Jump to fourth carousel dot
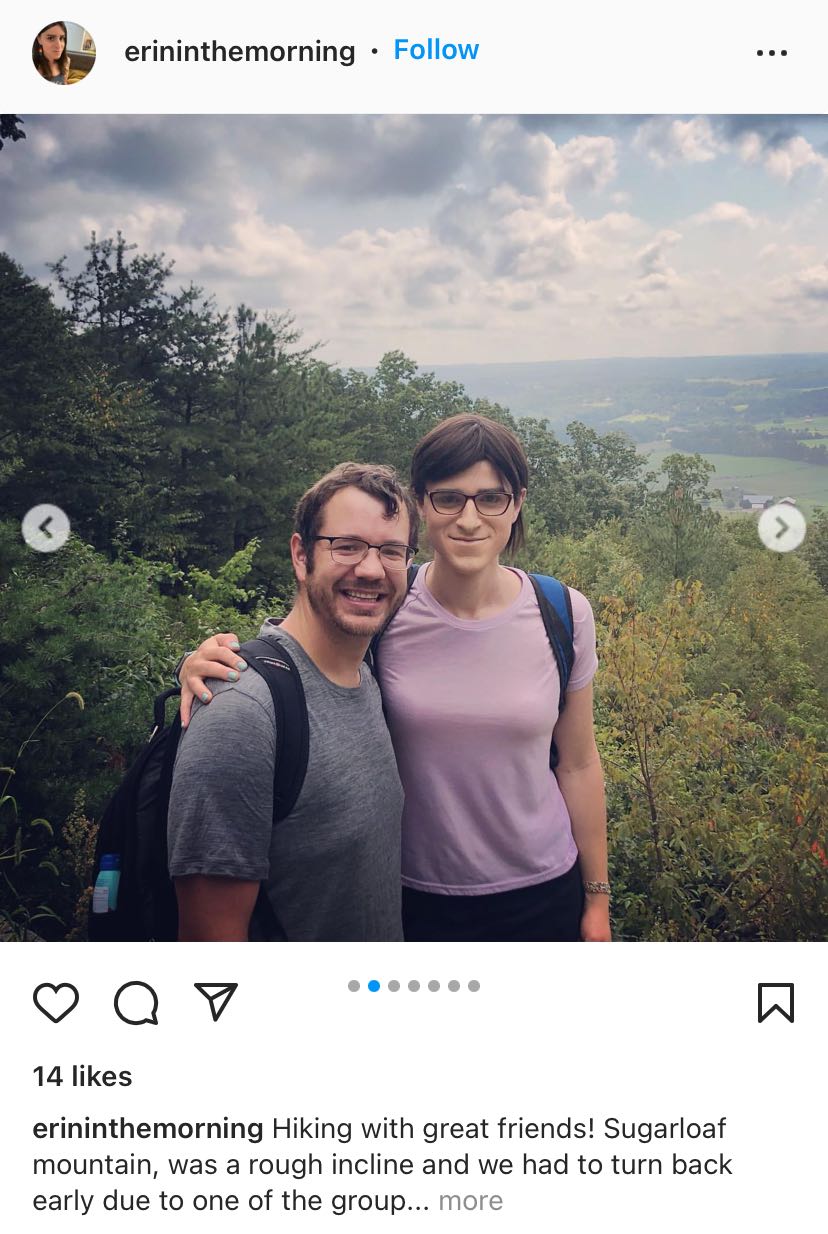 click(x=414, y=986)
